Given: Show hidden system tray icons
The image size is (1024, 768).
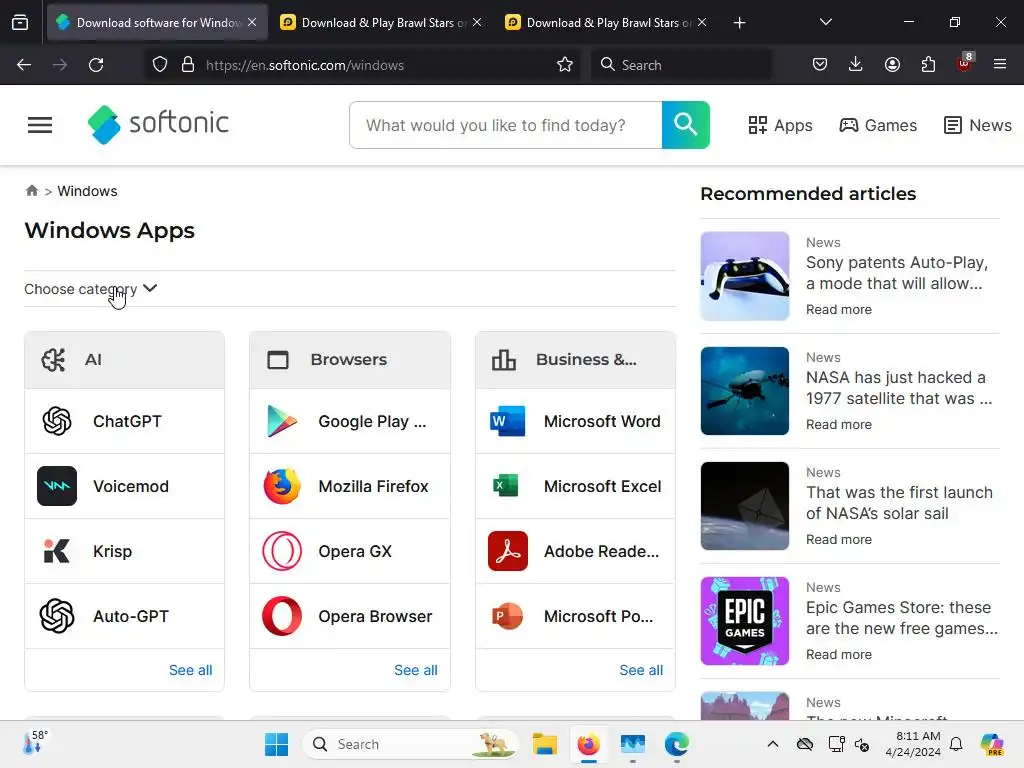Looking at the screenshot, I should tap(773, 744).
